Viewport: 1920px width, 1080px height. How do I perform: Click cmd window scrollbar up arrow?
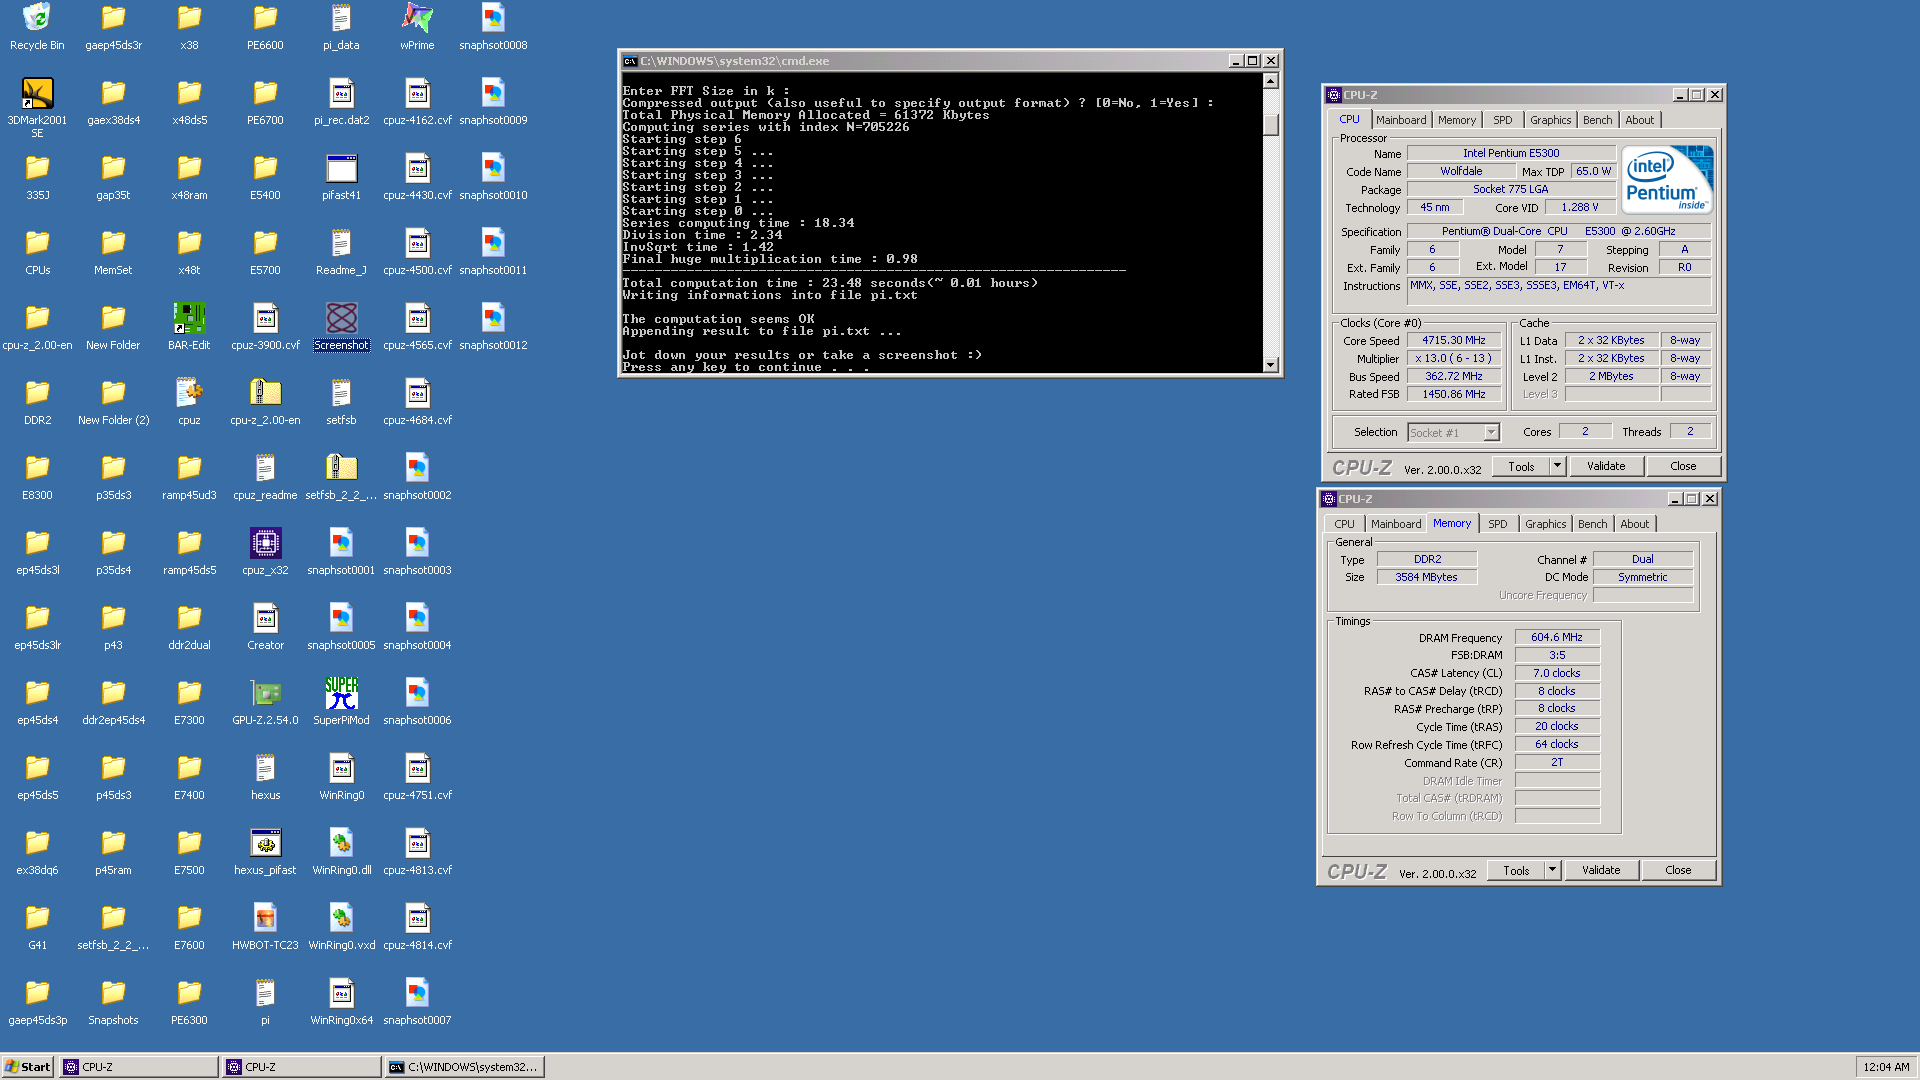1270,81
